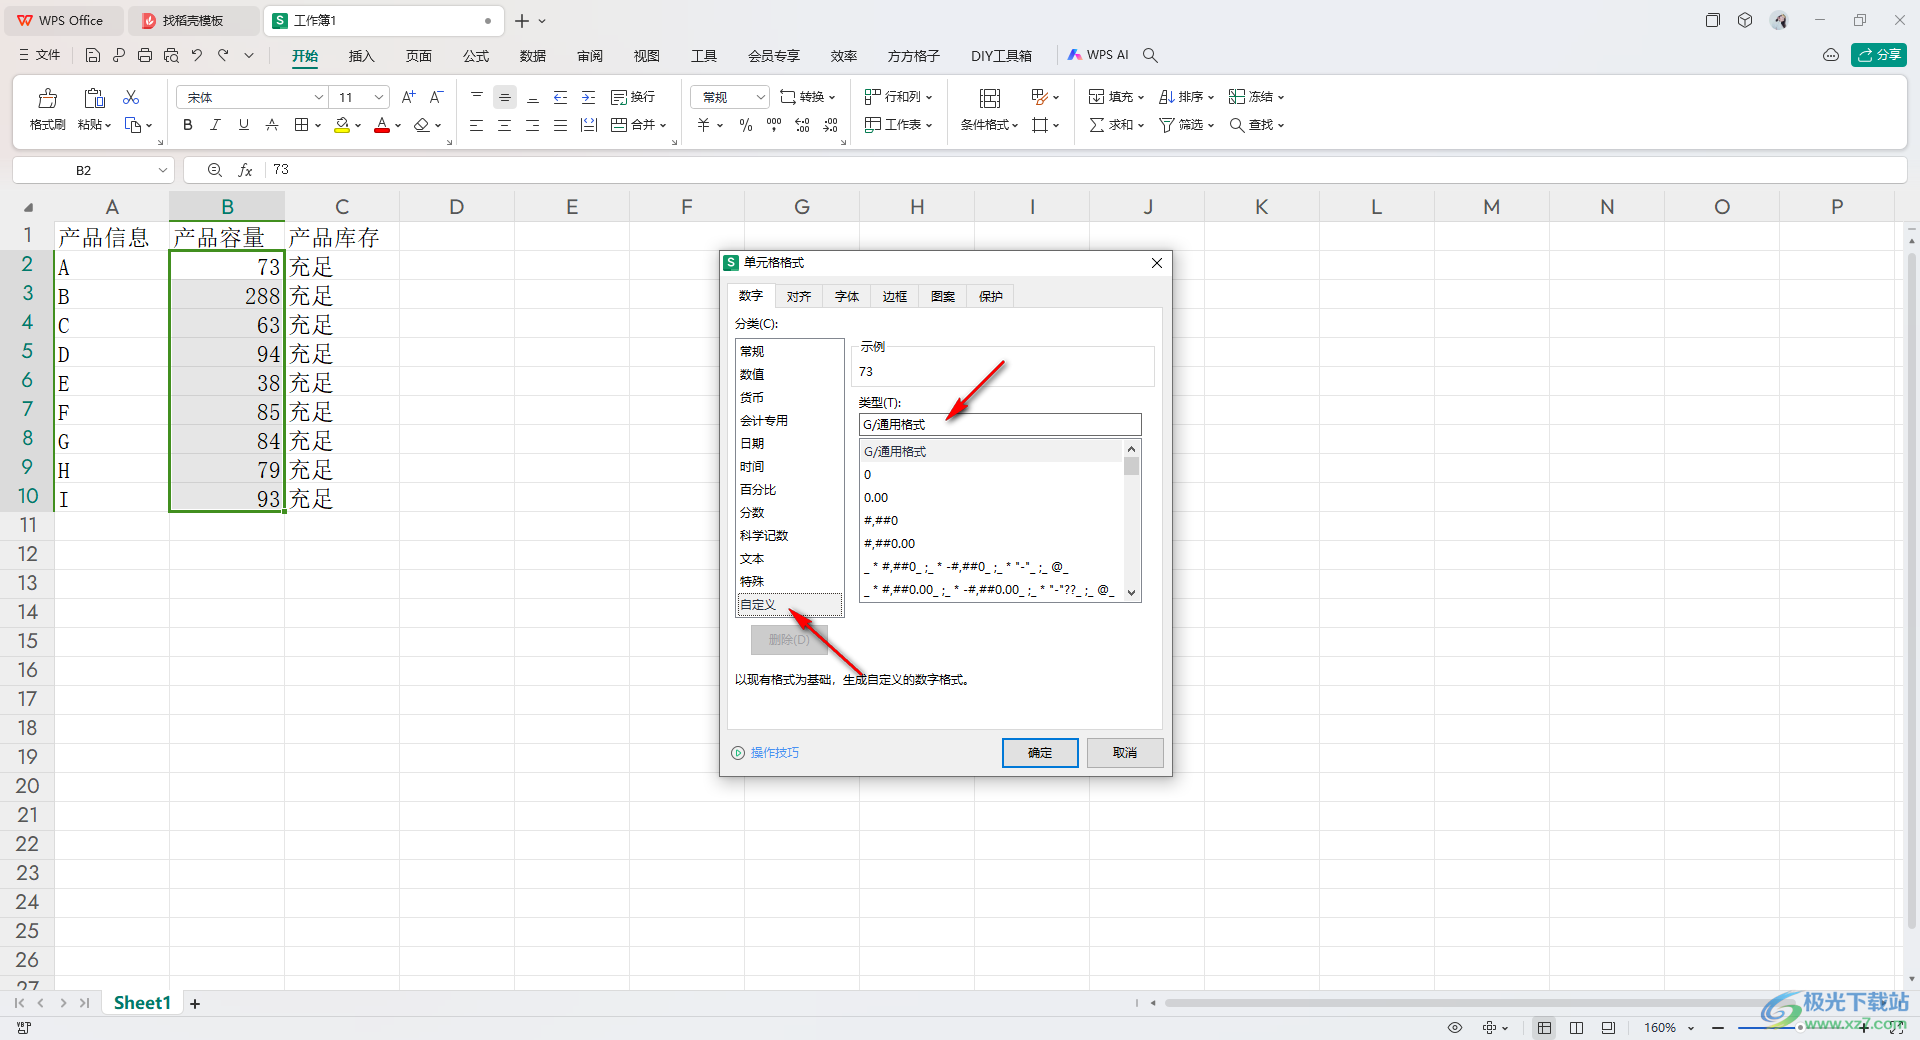1920x1040 pixels.
Task: Click the Format Painter icon
Action: (x=47, y=98)
